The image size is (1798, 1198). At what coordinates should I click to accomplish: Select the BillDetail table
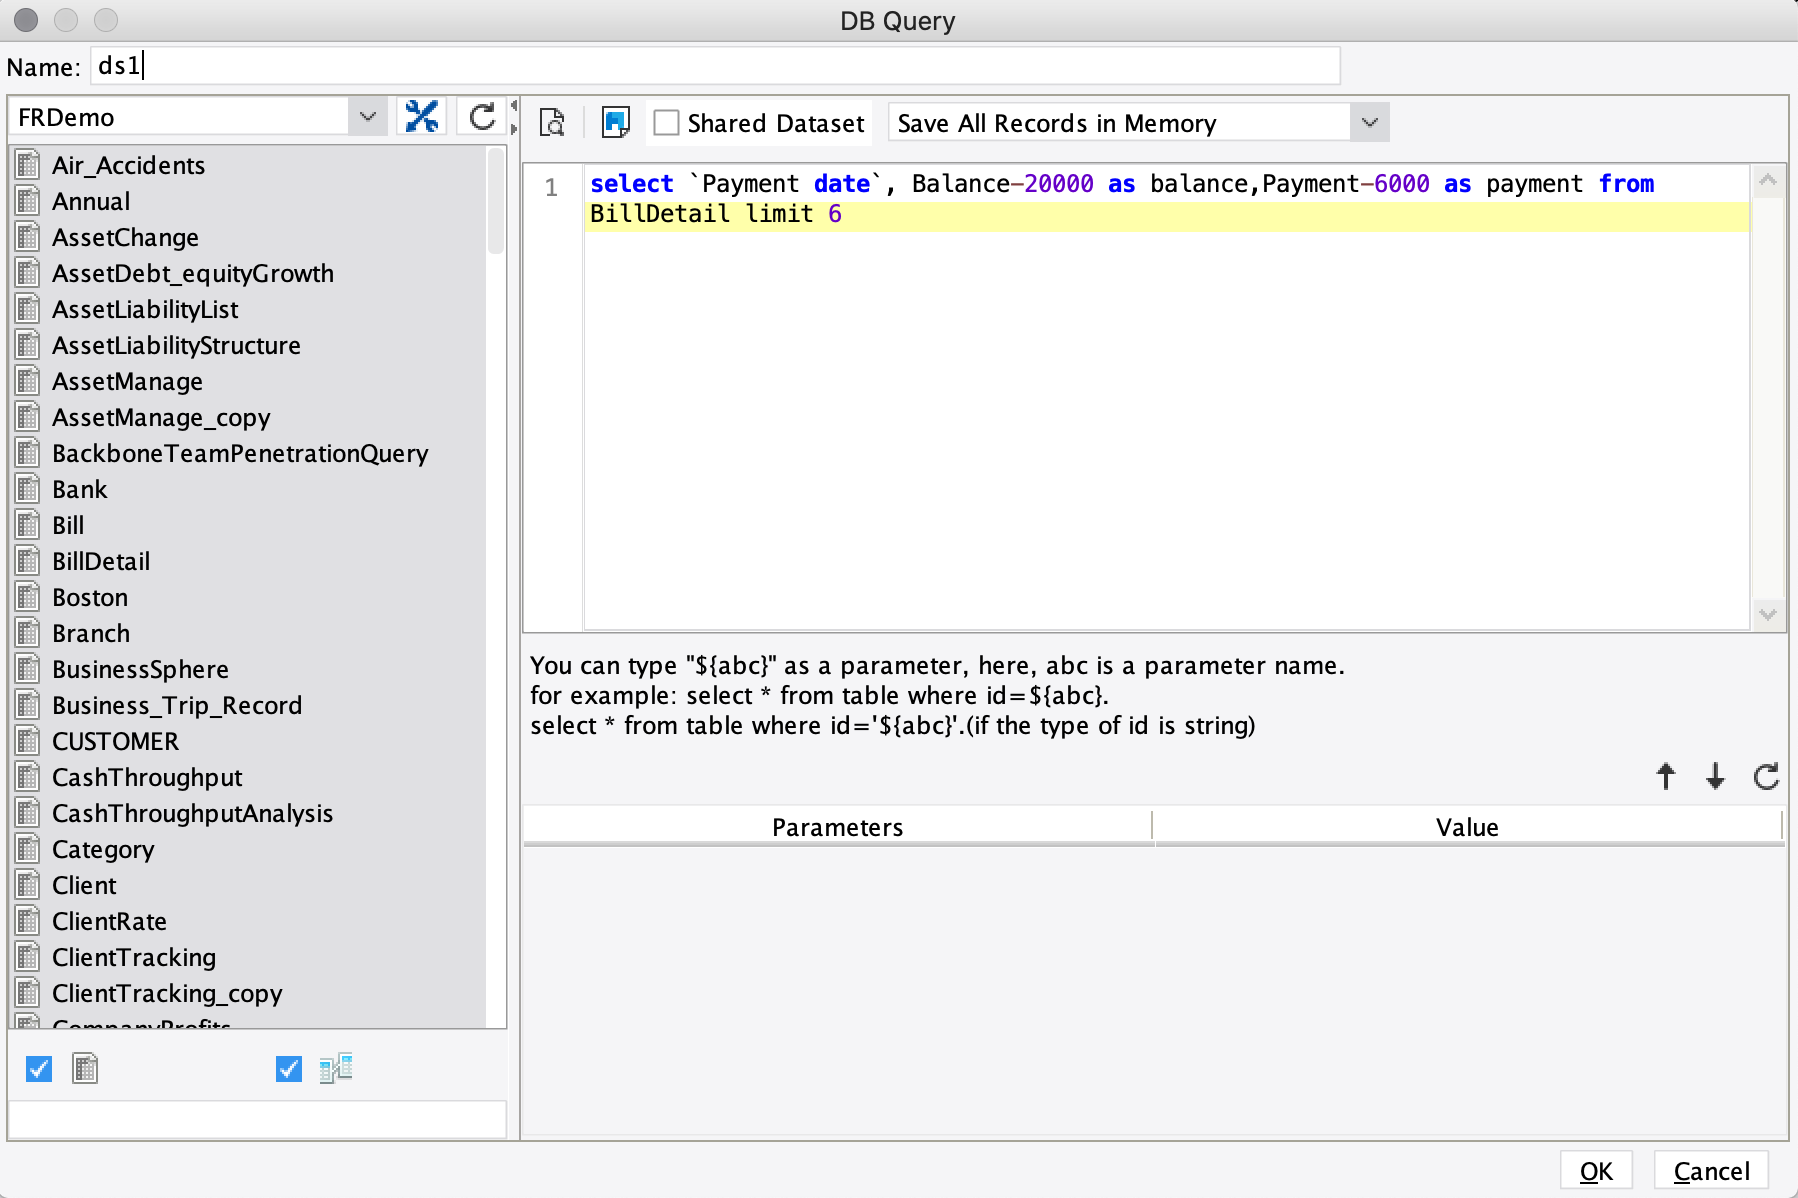[101, 561]
